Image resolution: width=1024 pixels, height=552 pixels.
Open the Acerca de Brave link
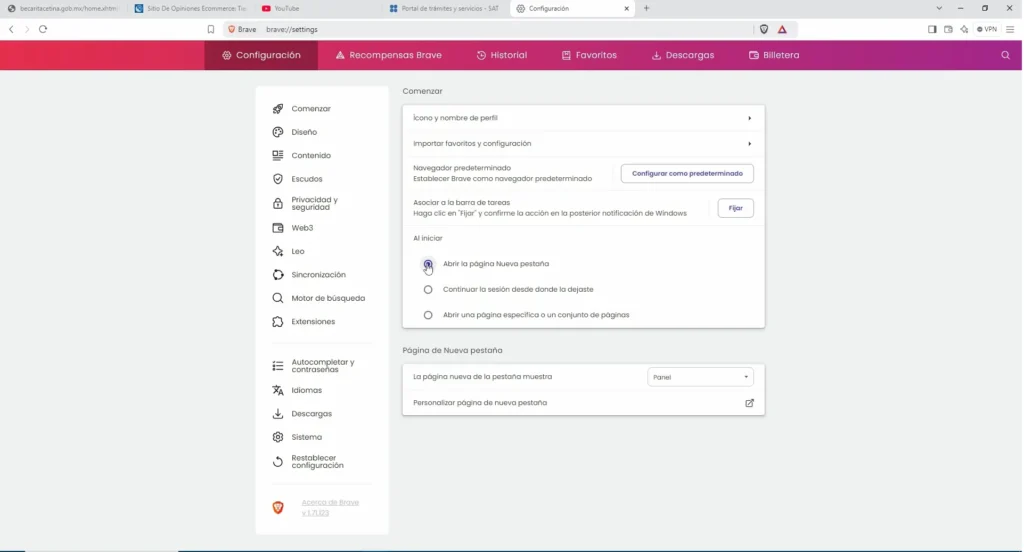pos(330,508)
